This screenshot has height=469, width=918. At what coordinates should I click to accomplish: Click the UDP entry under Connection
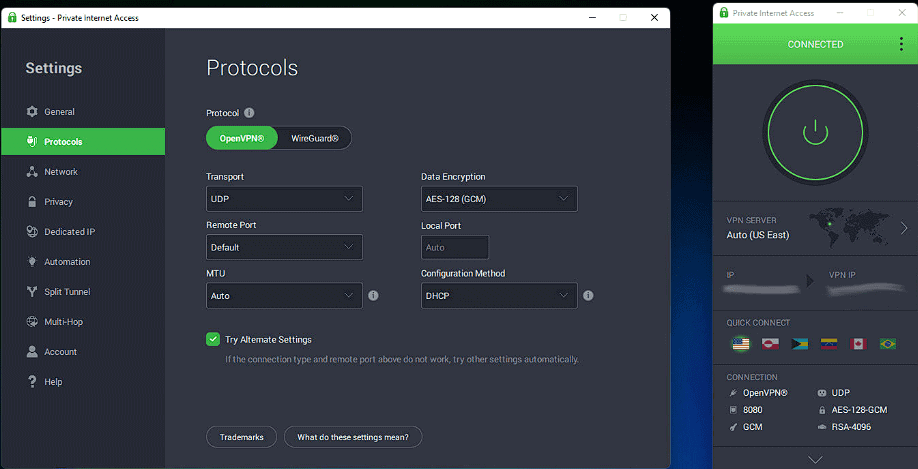point(840,393)
